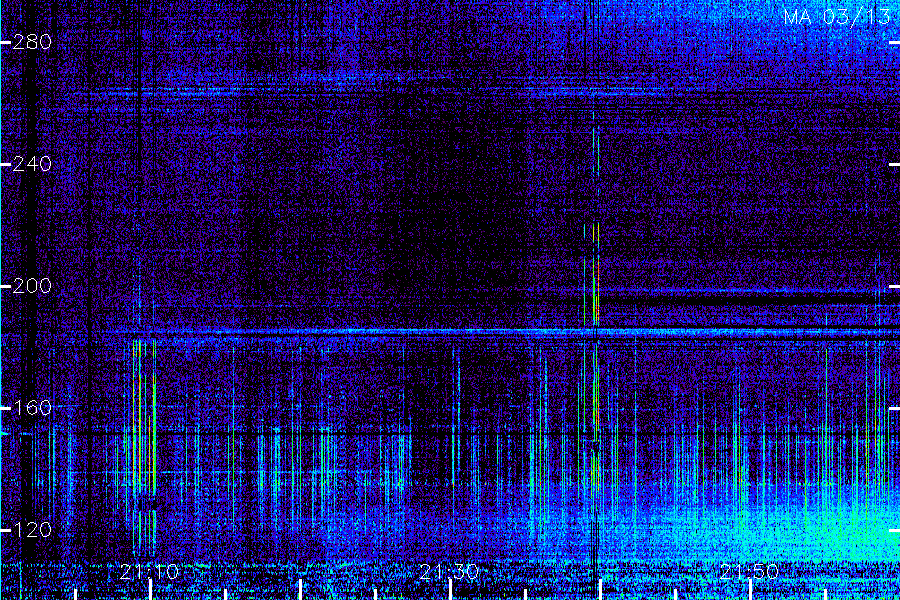
Task: Click the 21:50 time axis label
Action: (749, 571)
